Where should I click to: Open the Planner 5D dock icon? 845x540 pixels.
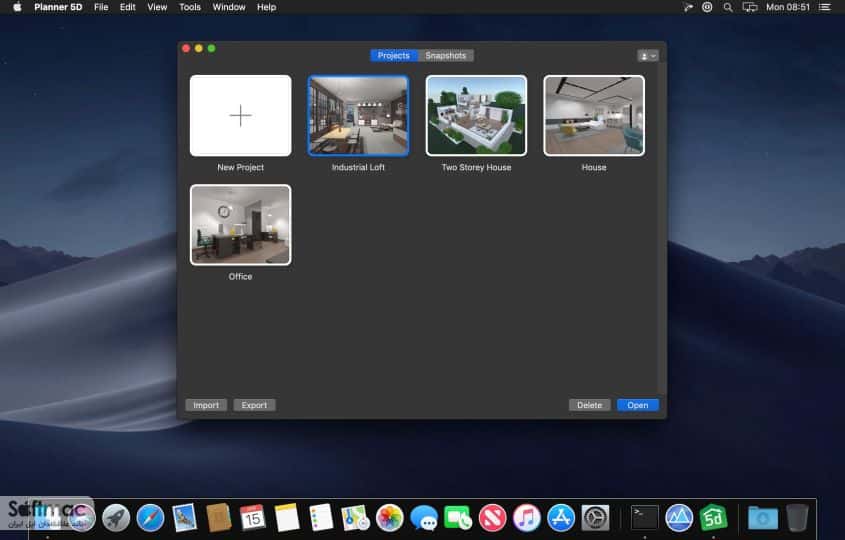(x=714, y=518)
